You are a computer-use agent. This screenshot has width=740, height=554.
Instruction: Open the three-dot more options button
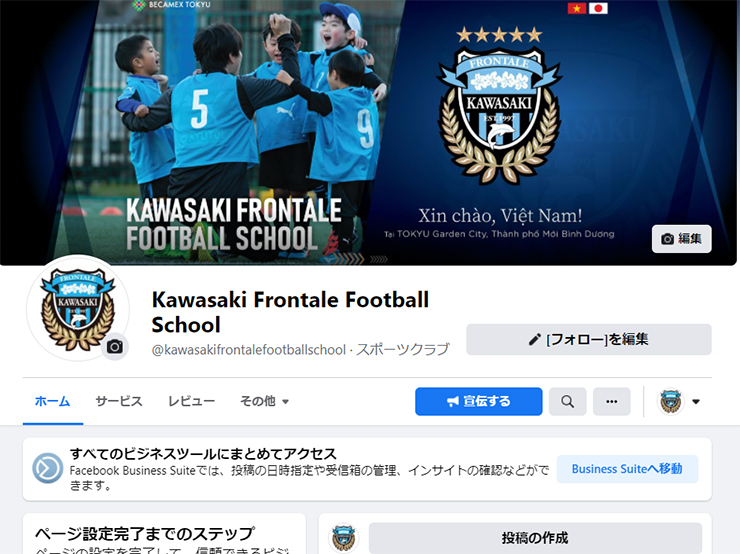(612, 402)
